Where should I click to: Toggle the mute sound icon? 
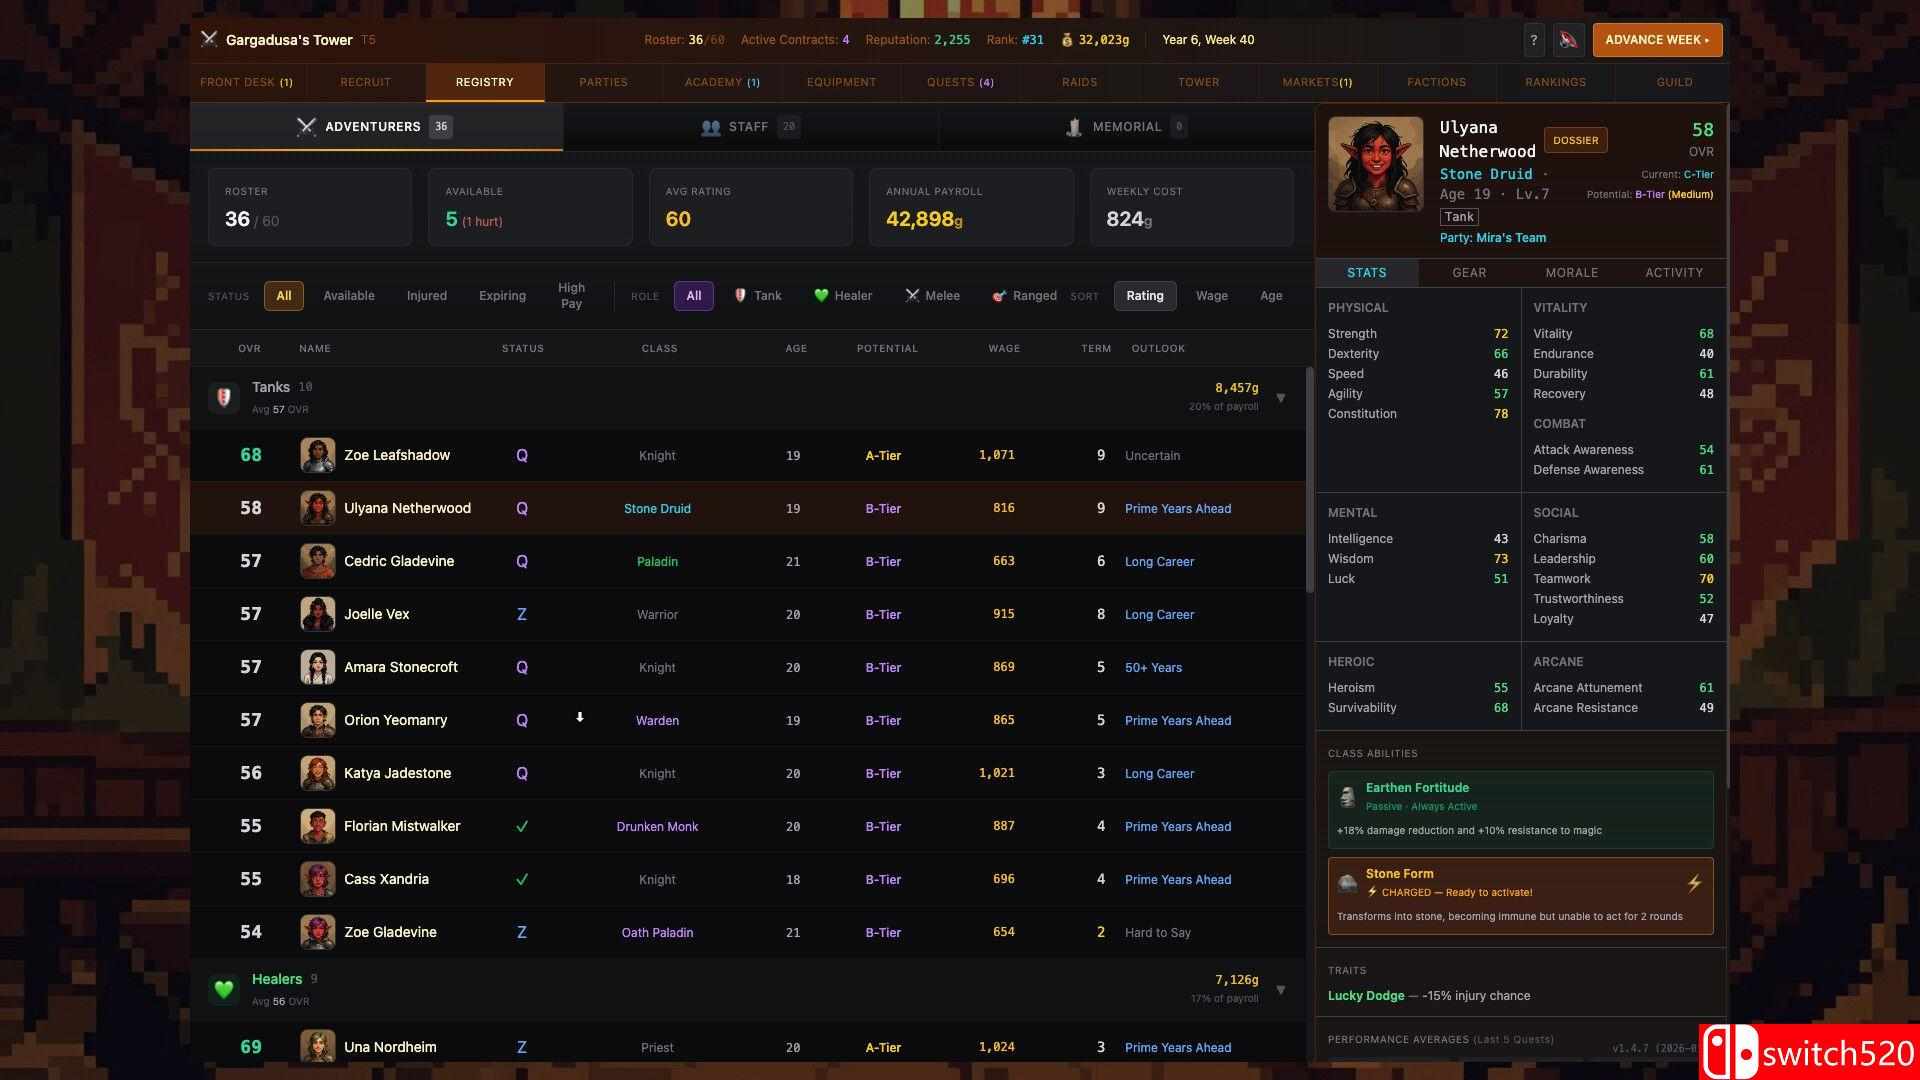(1568, 40)
